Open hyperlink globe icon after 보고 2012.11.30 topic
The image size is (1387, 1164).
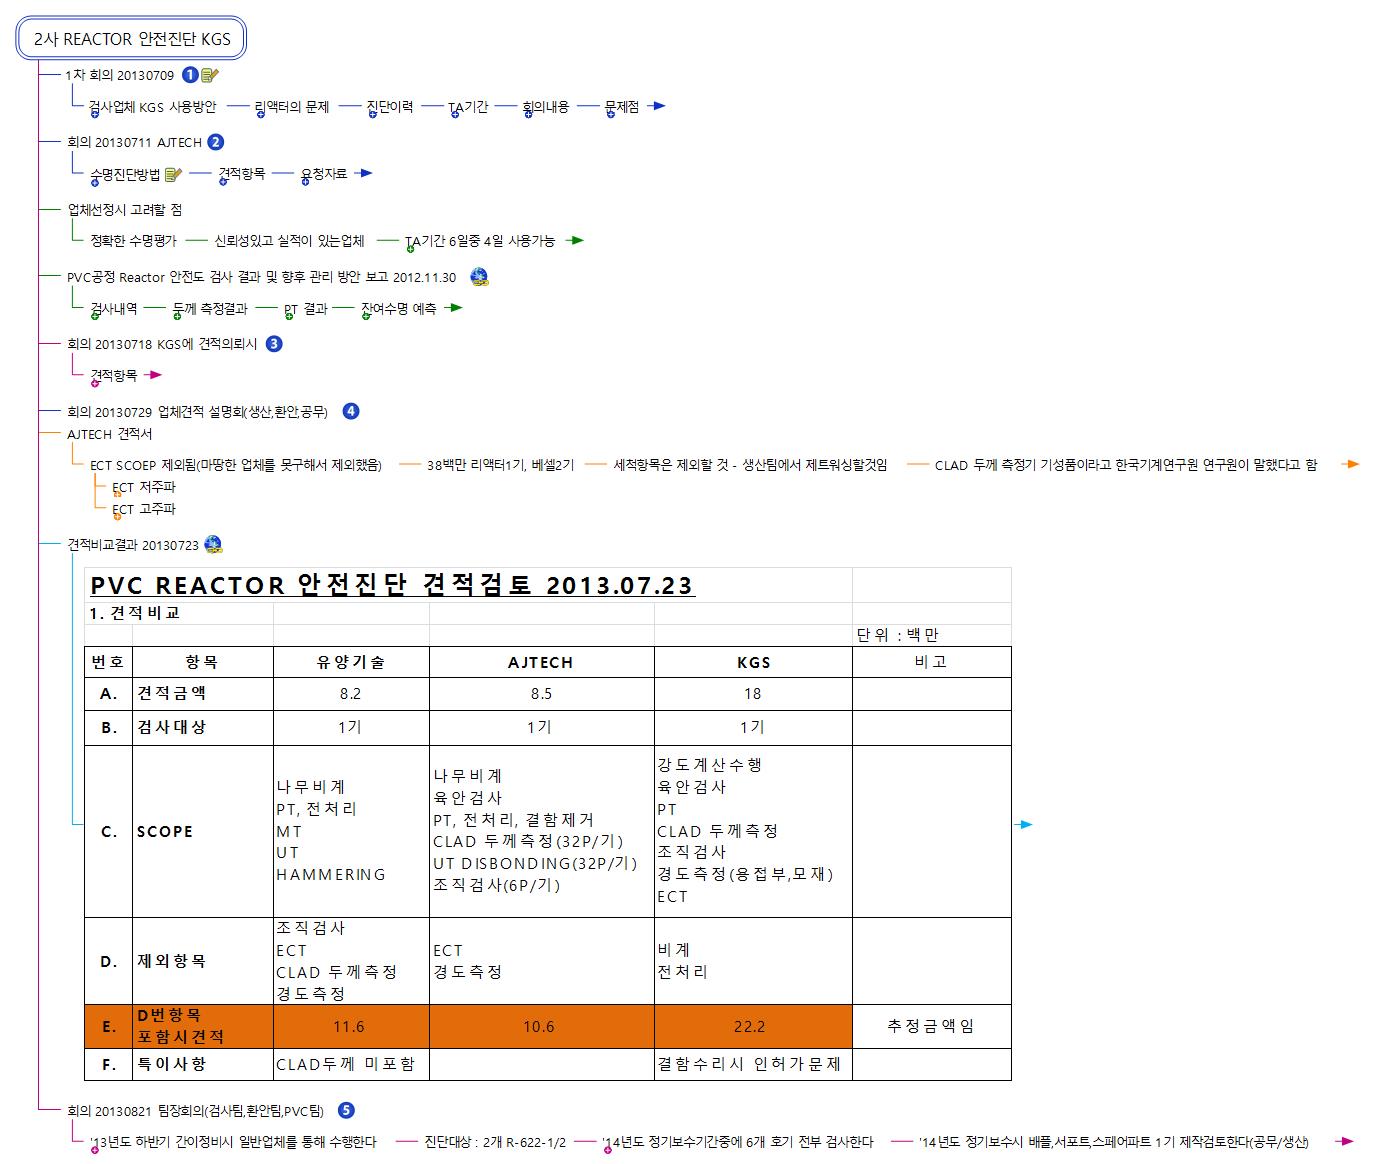pos(479,277)
